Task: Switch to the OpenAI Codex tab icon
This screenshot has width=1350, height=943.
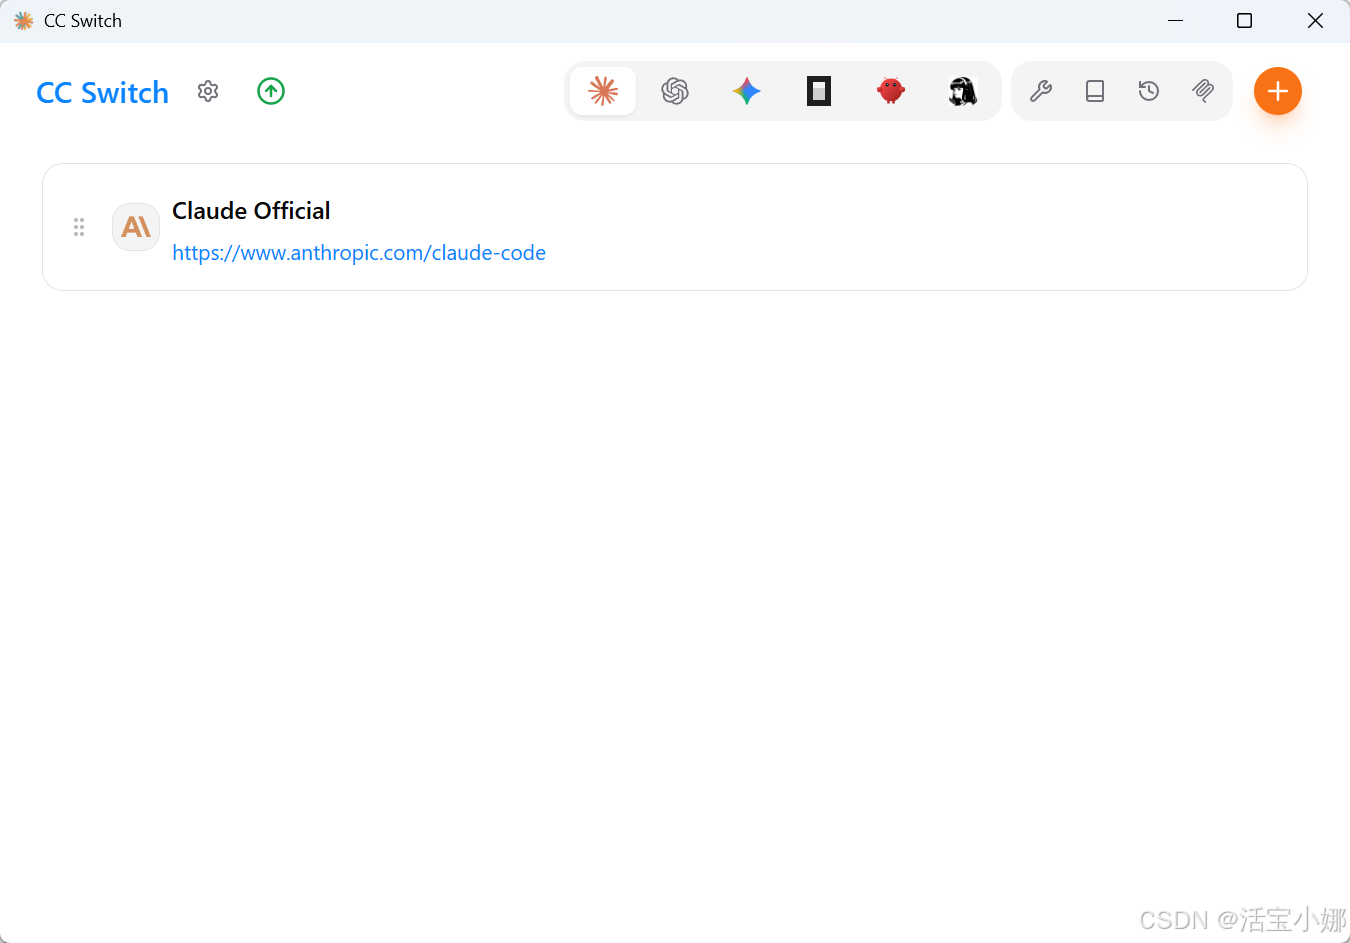Action: click(675, 91)
